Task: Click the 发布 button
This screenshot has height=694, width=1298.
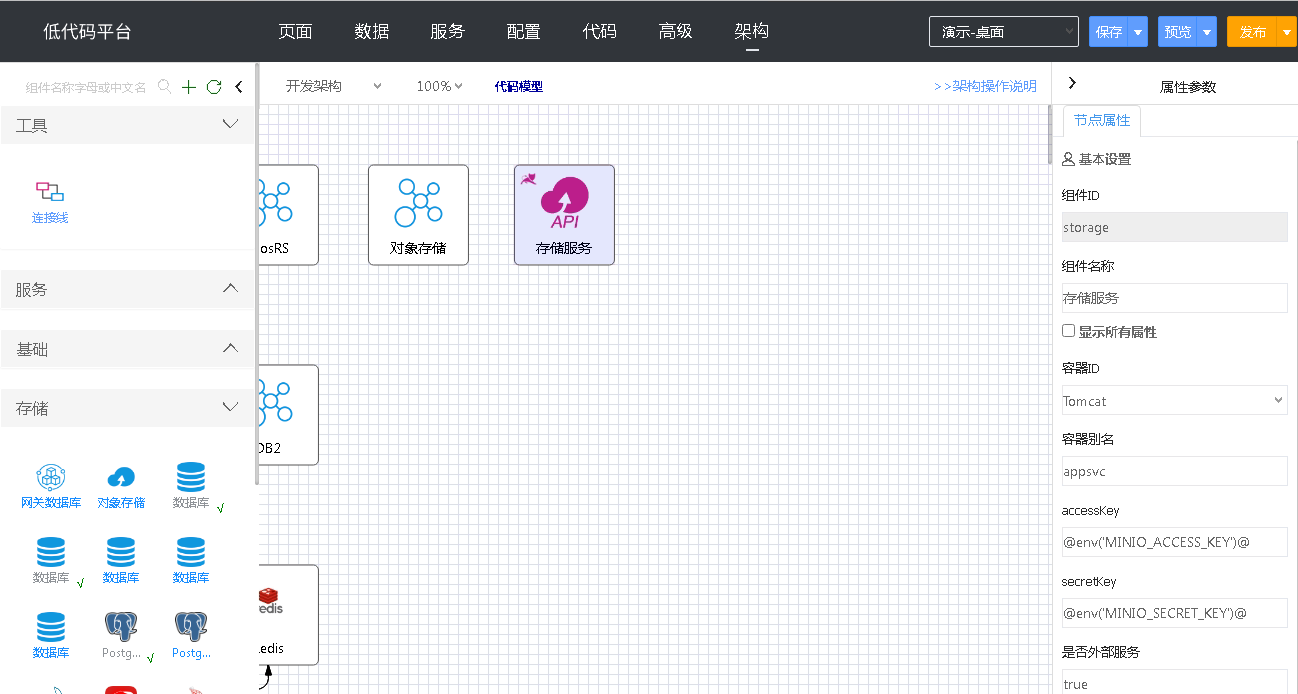Action: [x=1252, y=32]
